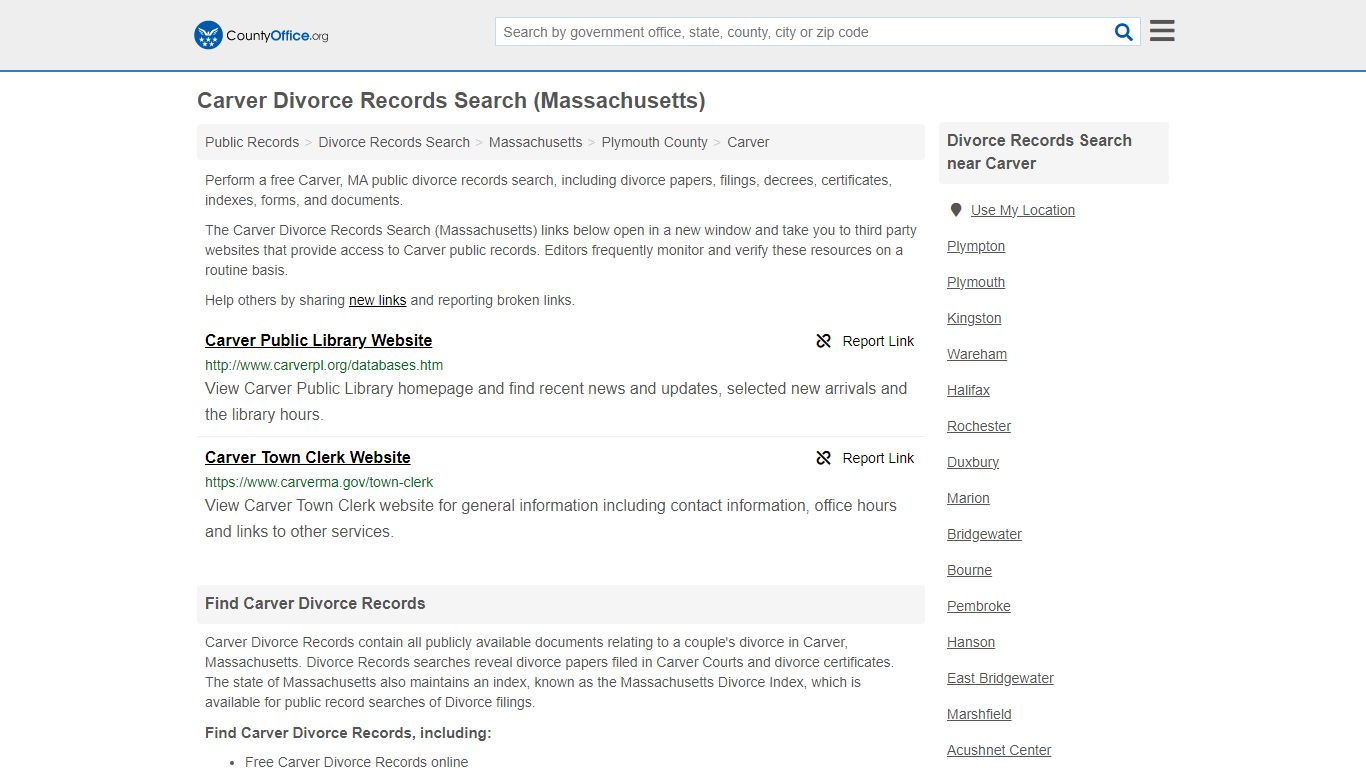Screen dimensions: 1366x768
Task: Visit the carverpl.org databases URL
Action: coord(324,365)
